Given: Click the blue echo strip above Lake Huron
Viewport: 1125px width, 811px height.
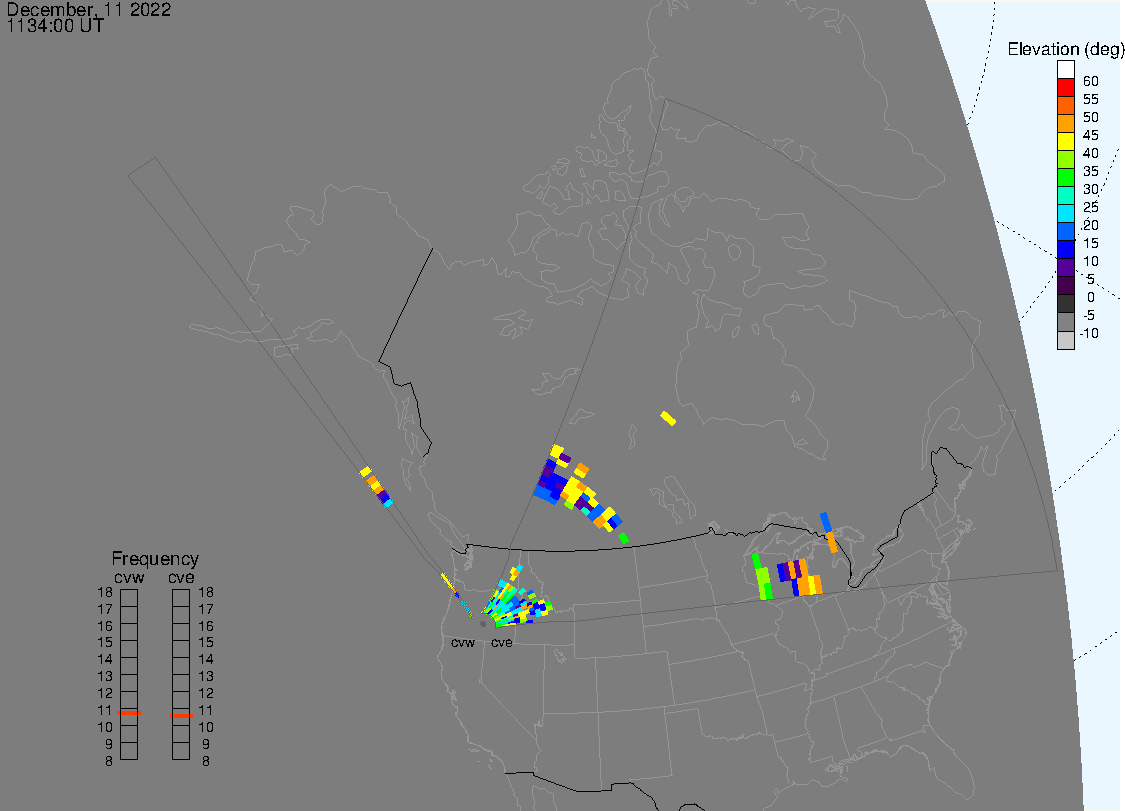Looking at the screenshot, I should coord(825,522).
